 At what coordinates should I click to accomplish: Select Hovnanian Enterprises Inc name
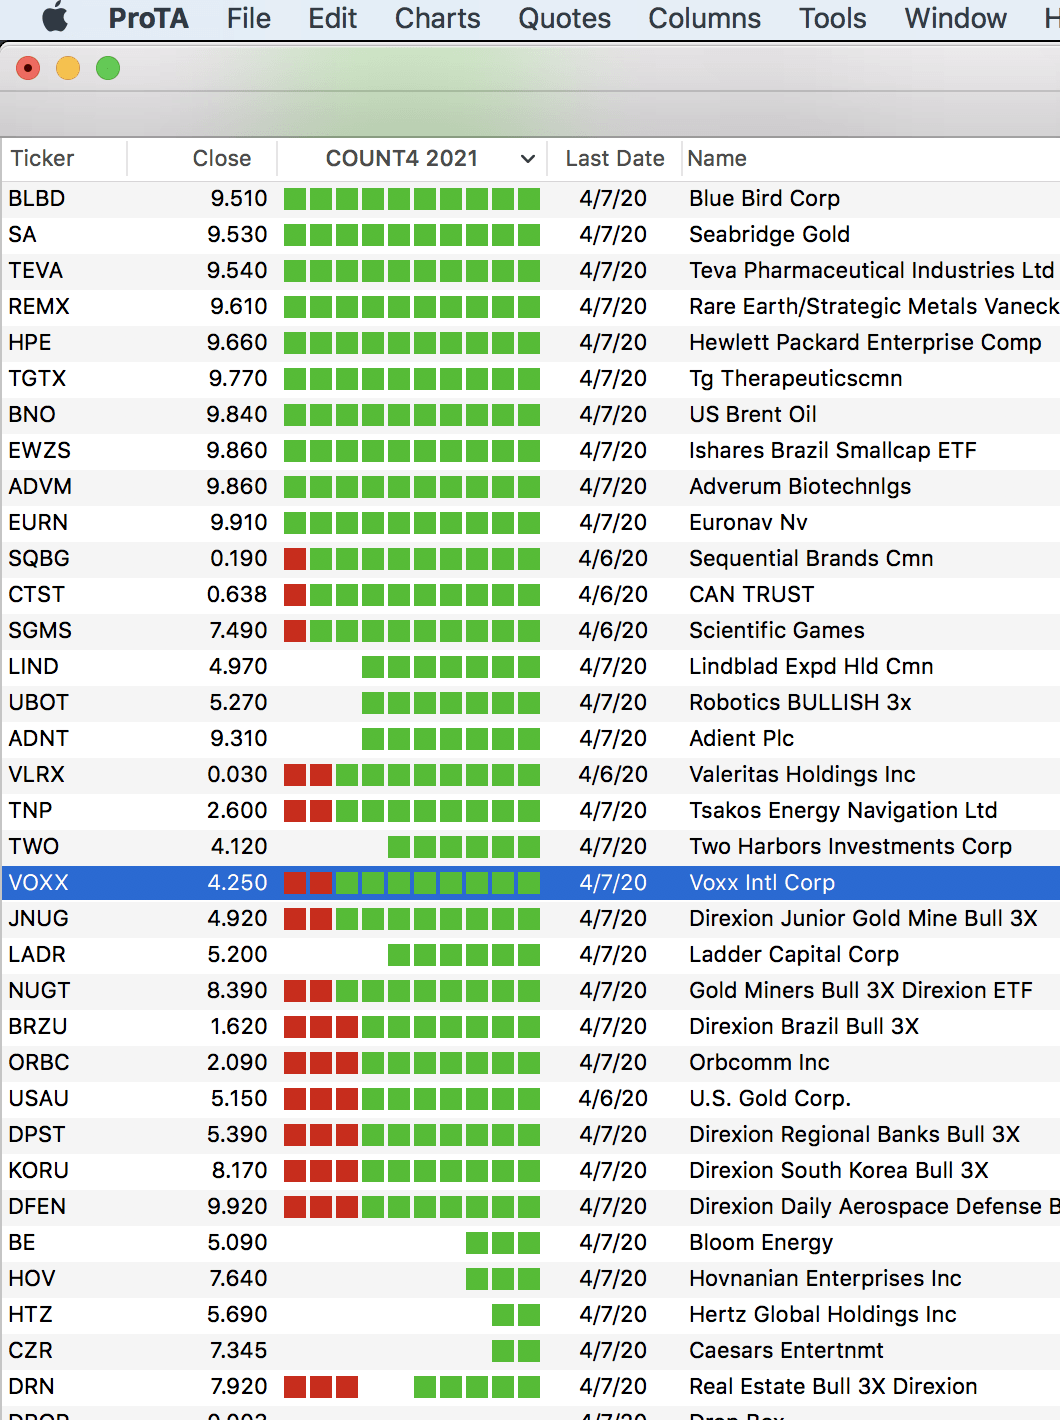824,1279
